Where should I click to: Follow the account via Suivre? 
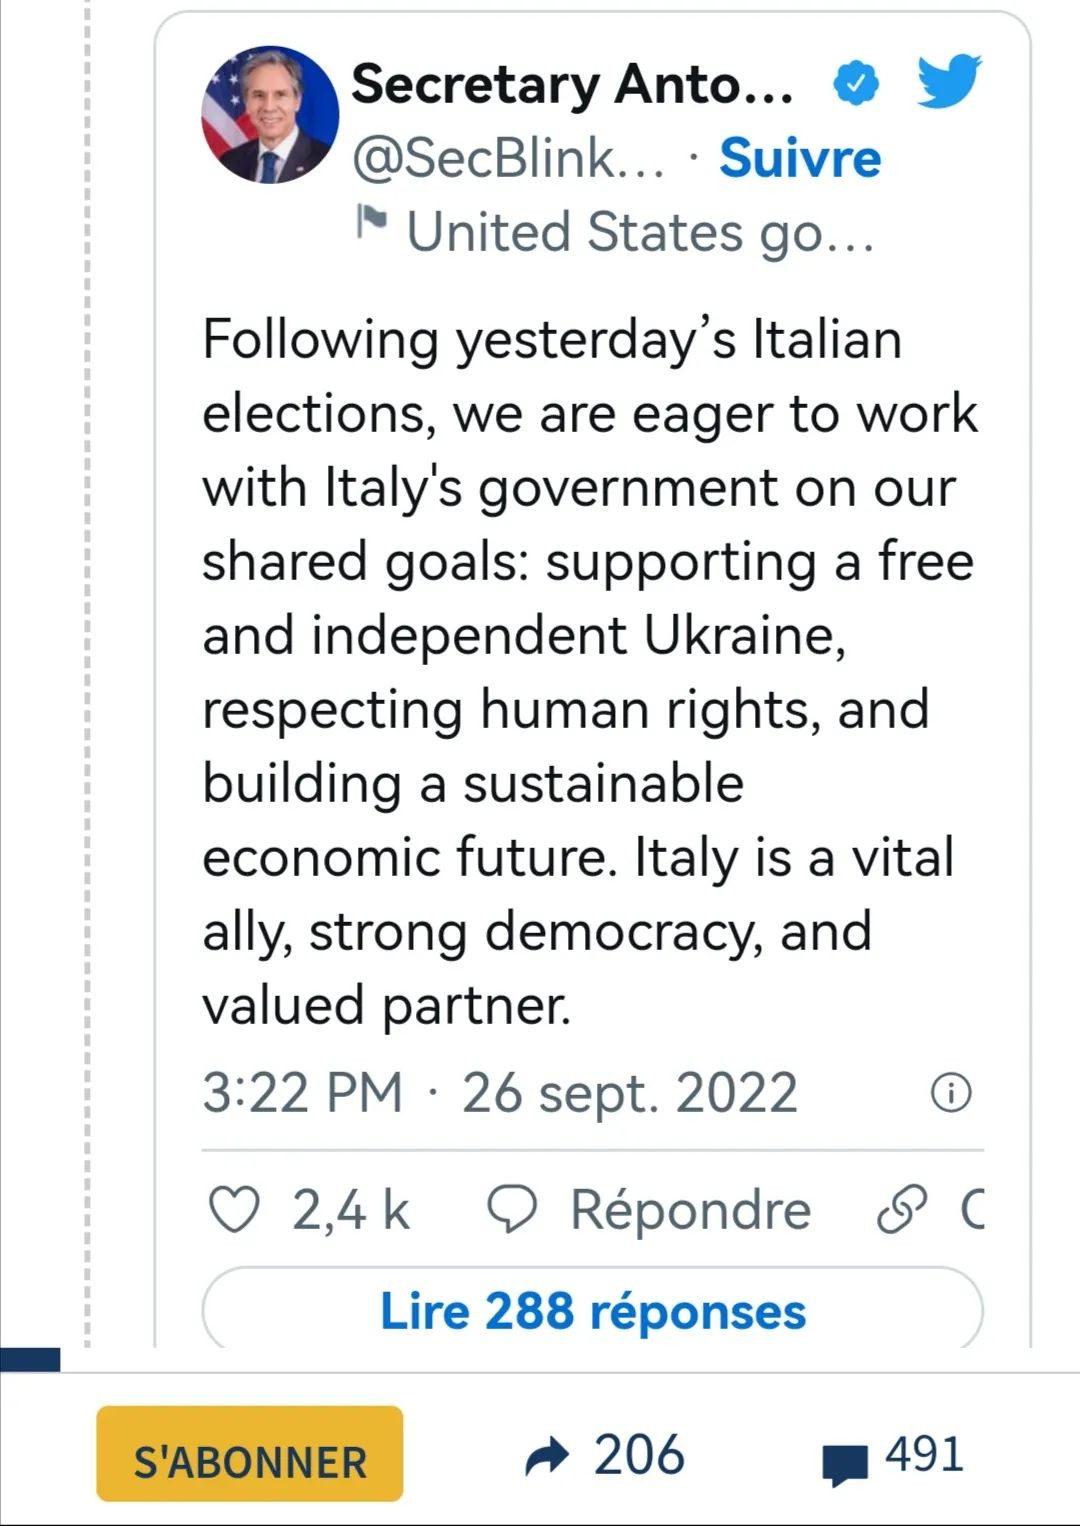[x=800, y=158]
